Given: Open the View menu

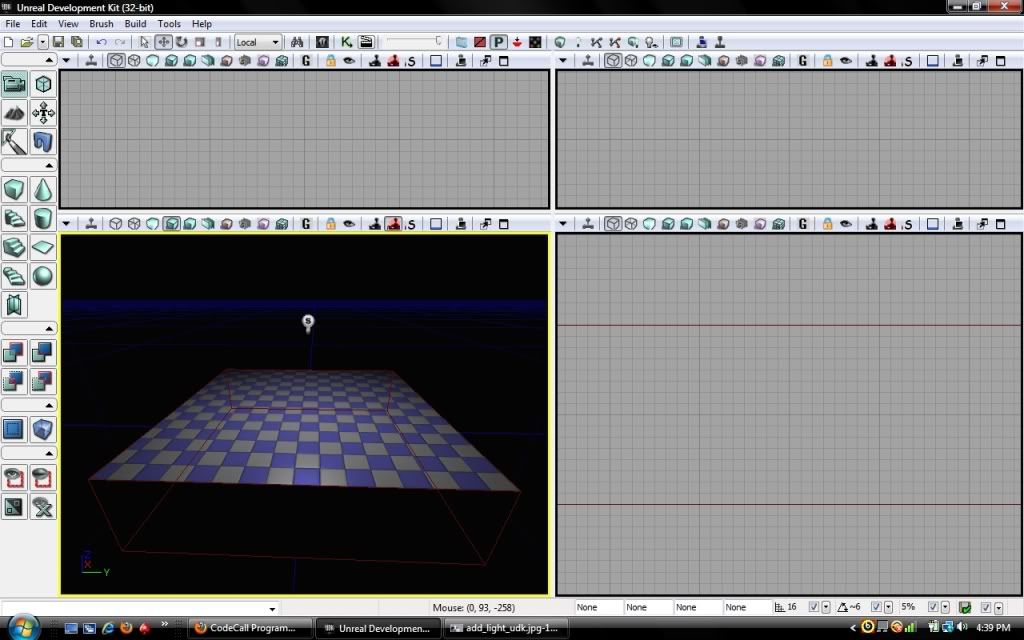Looking at the screenshot, I should [68, 24].
